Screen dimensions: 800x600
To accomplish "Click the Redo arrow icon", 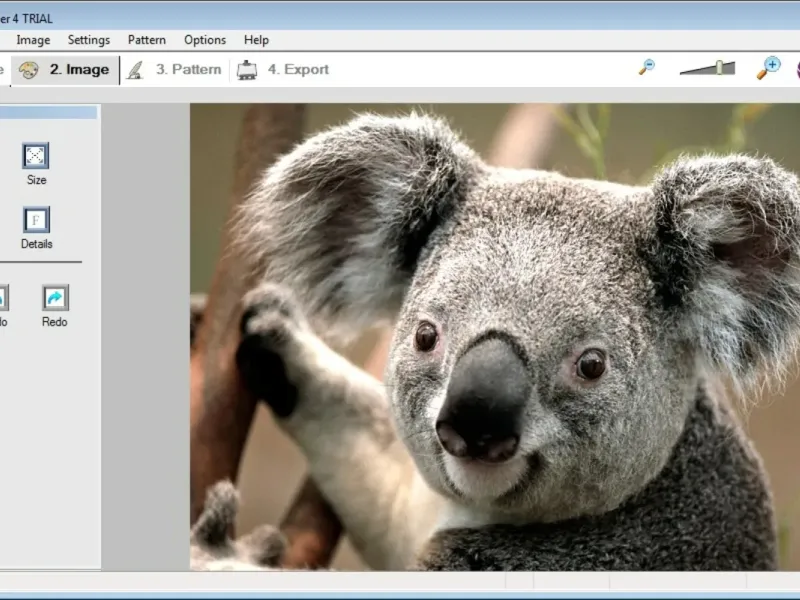I will pyautogui.click(x=55, y=298).
